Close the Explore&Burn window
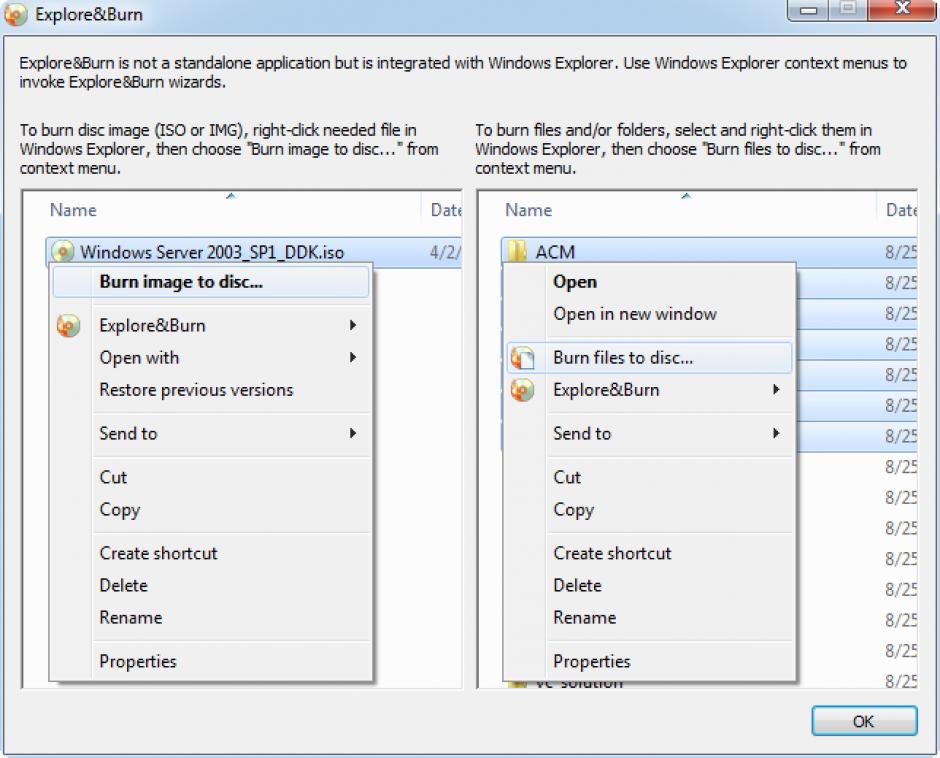940x758 pixels. pyautogui.click(x=902, y=9)
